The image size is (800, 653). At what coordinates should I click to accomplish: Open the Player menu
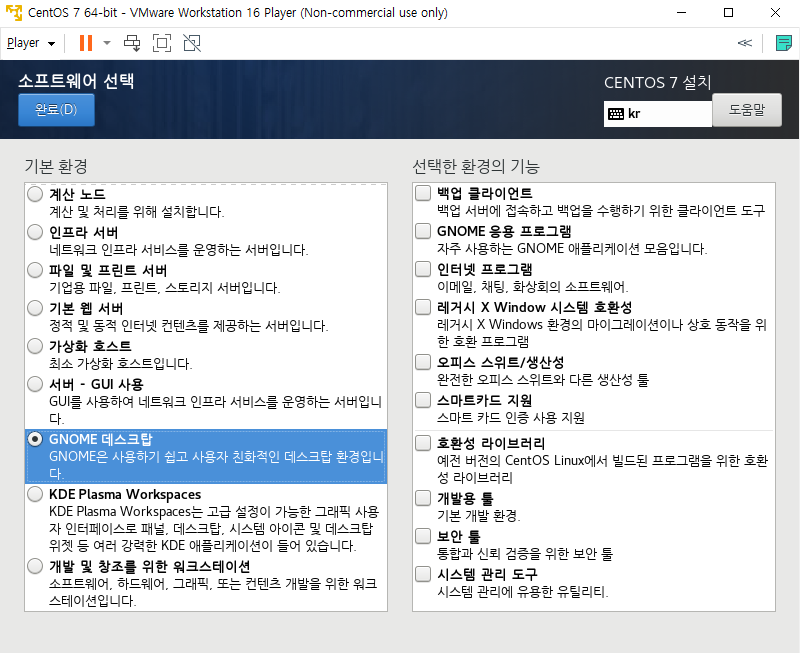(30, 43)
